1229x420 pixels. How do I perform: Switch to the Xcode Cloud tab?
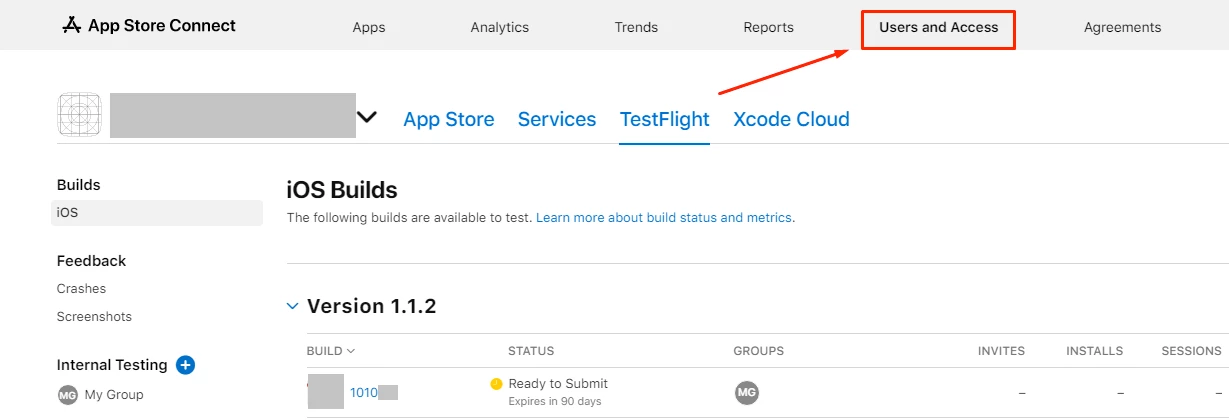[x=792, y=119]
